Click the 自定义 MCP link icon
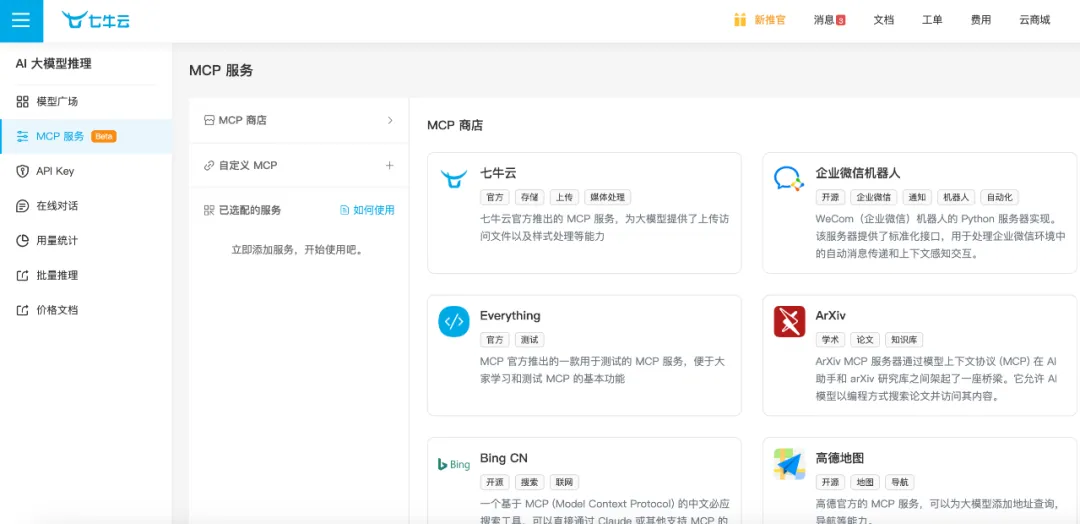The height and width of the screenshot is (524, 1080). click(209, 166)
